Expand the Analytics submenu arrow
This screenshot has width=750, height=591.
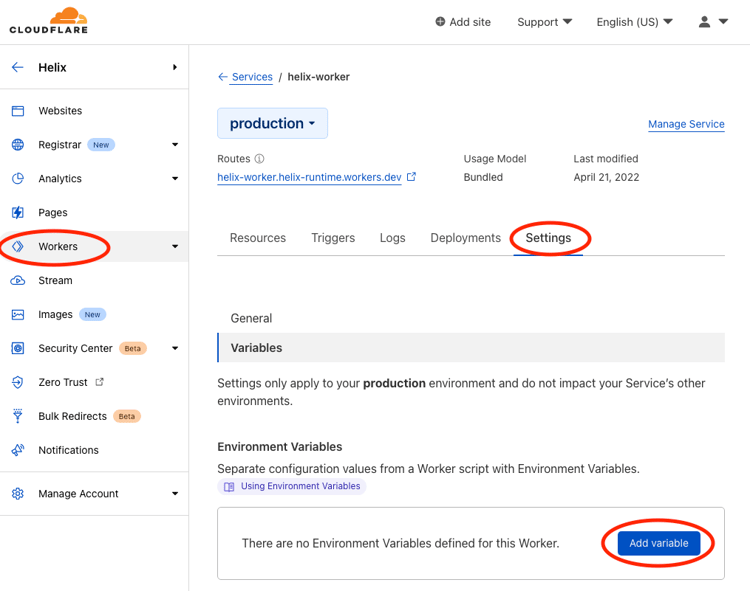[x=175, y=178]
